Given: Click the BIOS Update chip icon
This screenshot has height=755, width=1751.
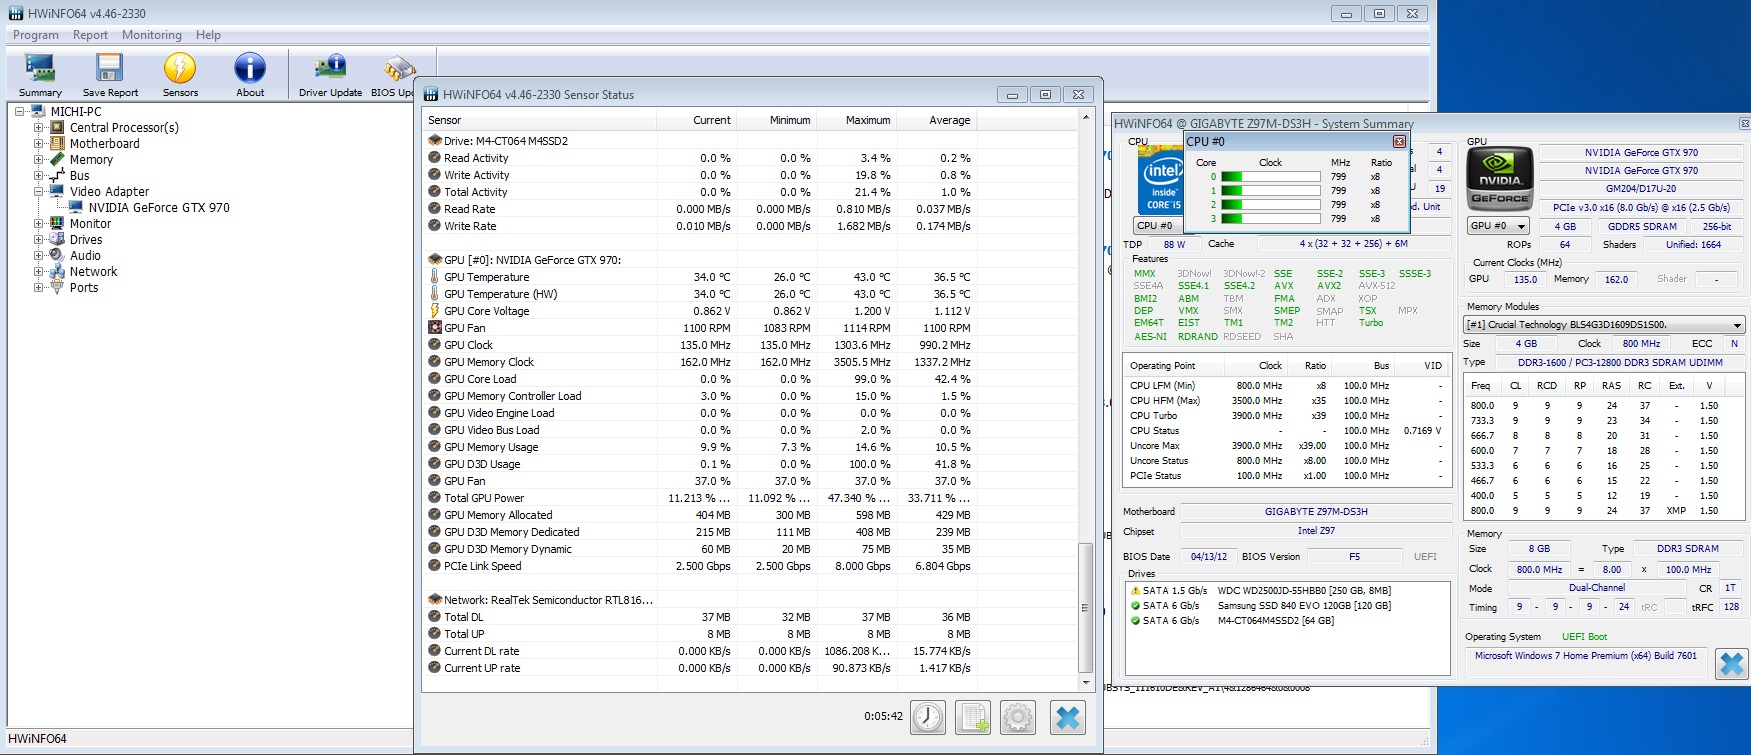Looking at the screenshot, I should tap(399, 68).
